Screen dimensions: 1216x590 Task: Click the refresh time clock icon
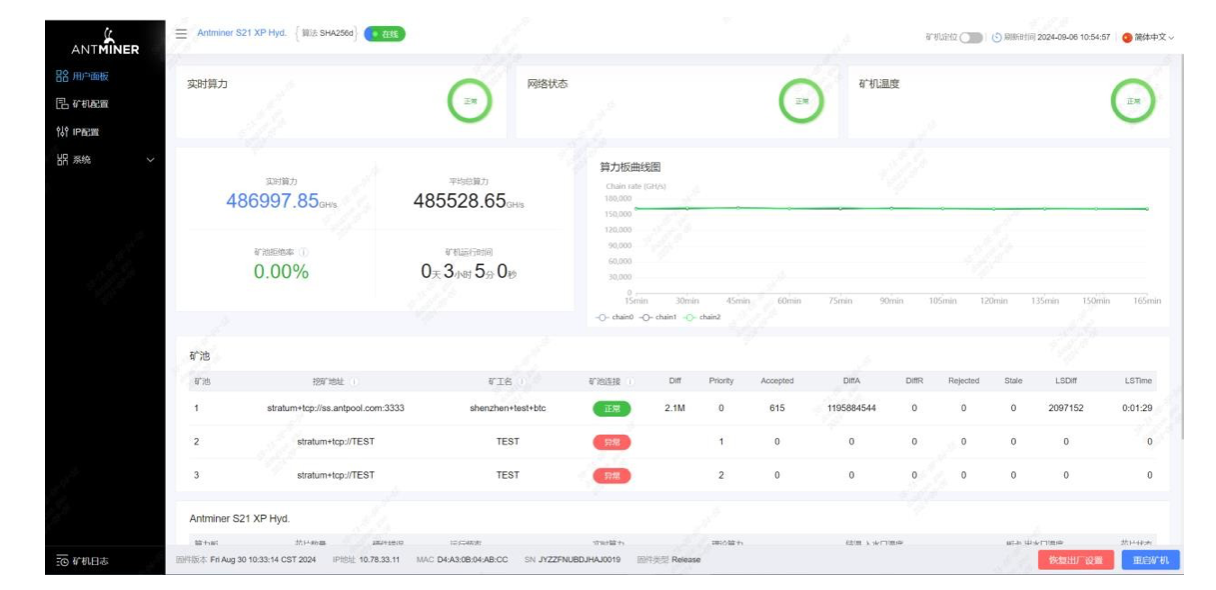[x=997, y=37]
